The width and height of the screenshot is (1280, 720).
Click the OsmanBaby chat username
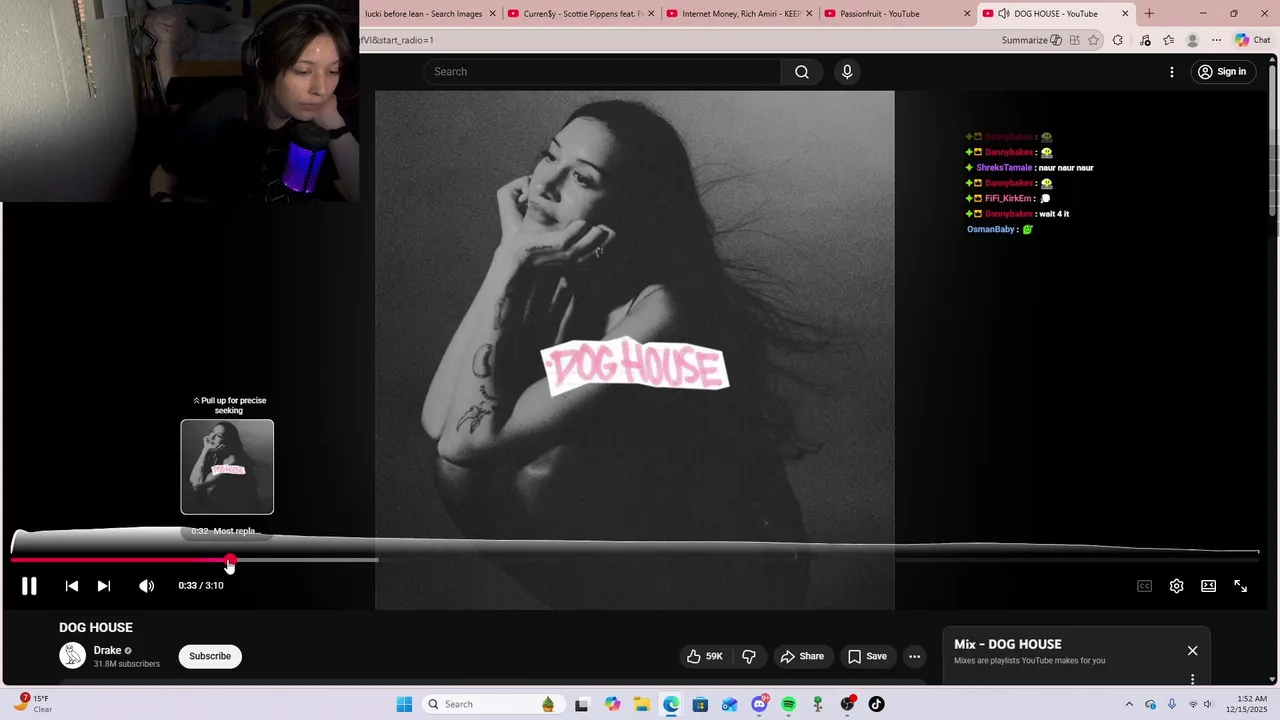[x=991, y=229]
